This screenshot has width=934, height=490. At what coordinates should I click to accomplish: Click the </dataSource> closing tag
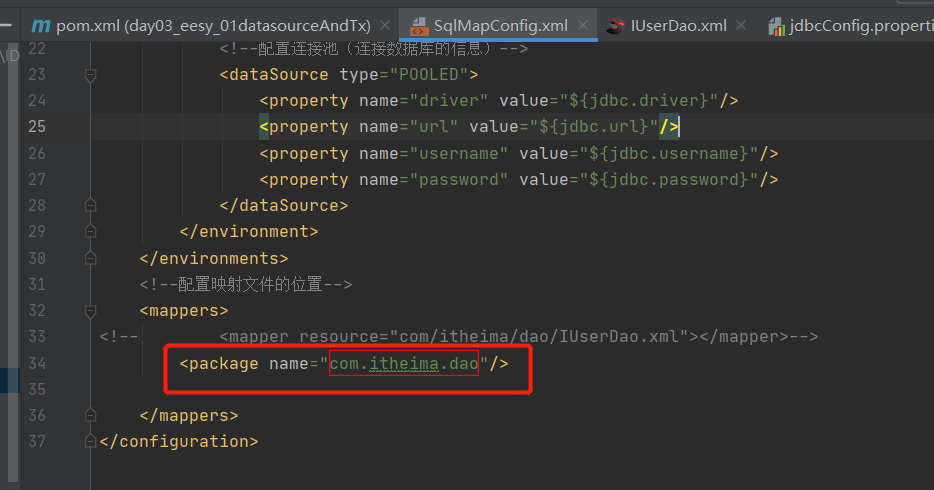tap(284, 205)
